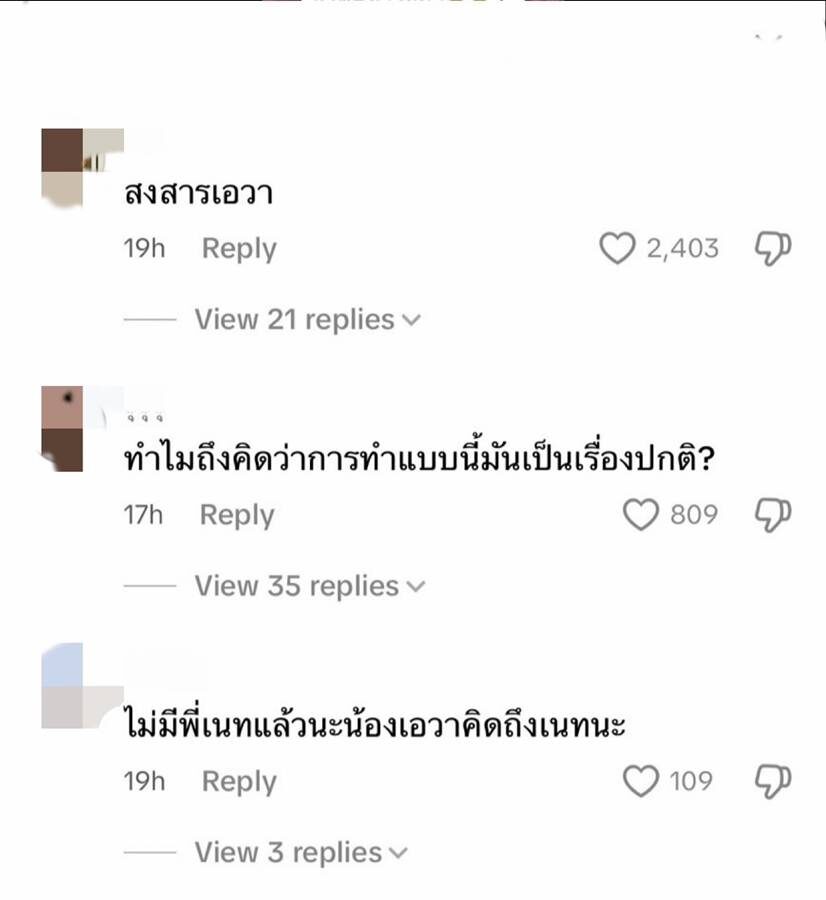Image resolution: width=826 pixels, height=900 pixels.
Task: Open first commenter's profile picture
Action: [62, 168]
